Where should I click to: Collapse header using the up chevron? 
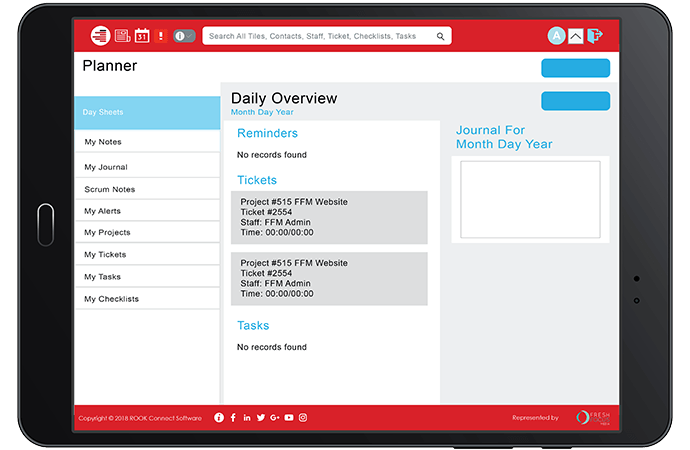click(575, 37)
